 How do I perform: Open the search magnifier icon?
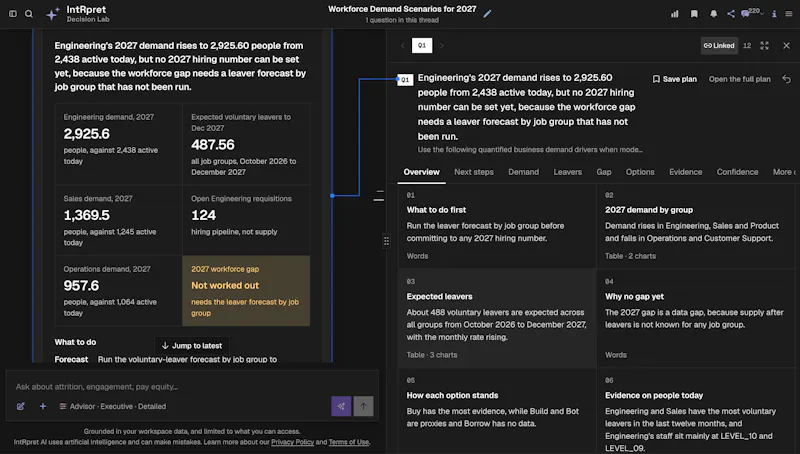click(x=29, y=14)
